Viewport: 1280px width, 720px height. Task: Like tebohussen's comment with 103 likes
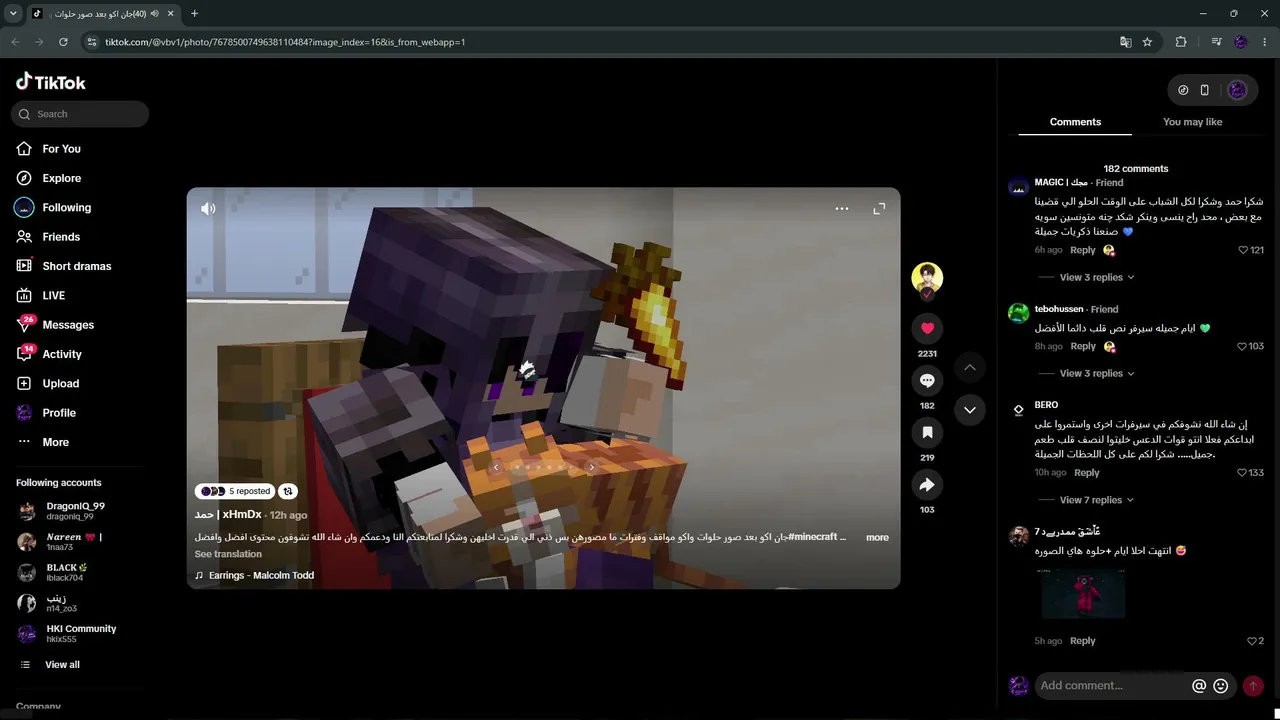1242,346
